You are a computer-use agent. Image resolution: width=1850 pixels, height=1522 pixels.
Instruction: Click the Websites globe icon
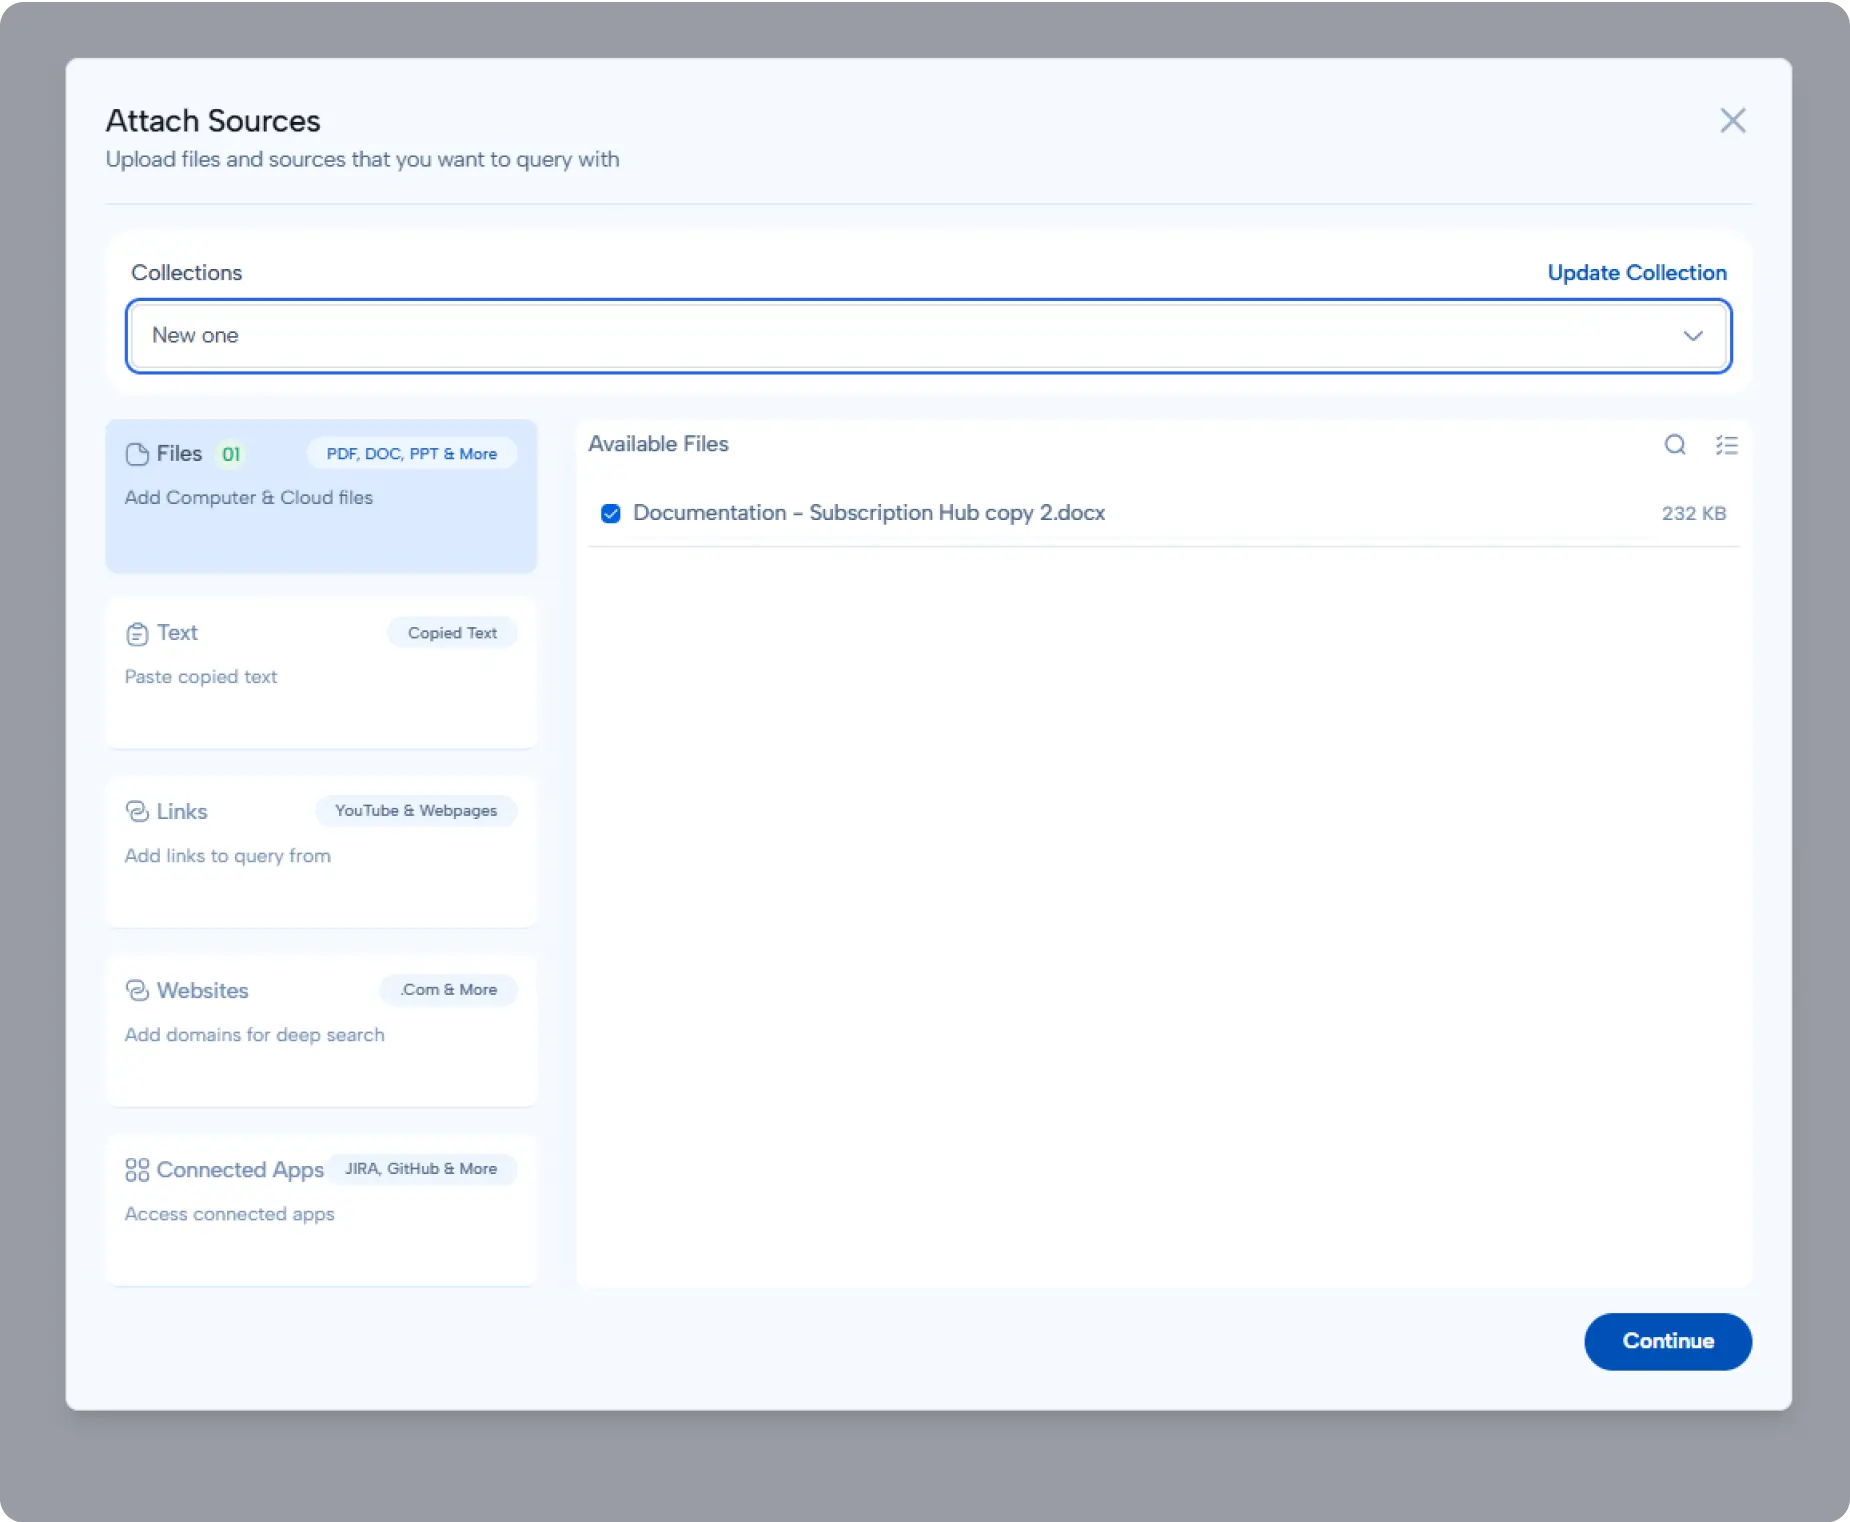pyautogui.click(x=137, y=990)
